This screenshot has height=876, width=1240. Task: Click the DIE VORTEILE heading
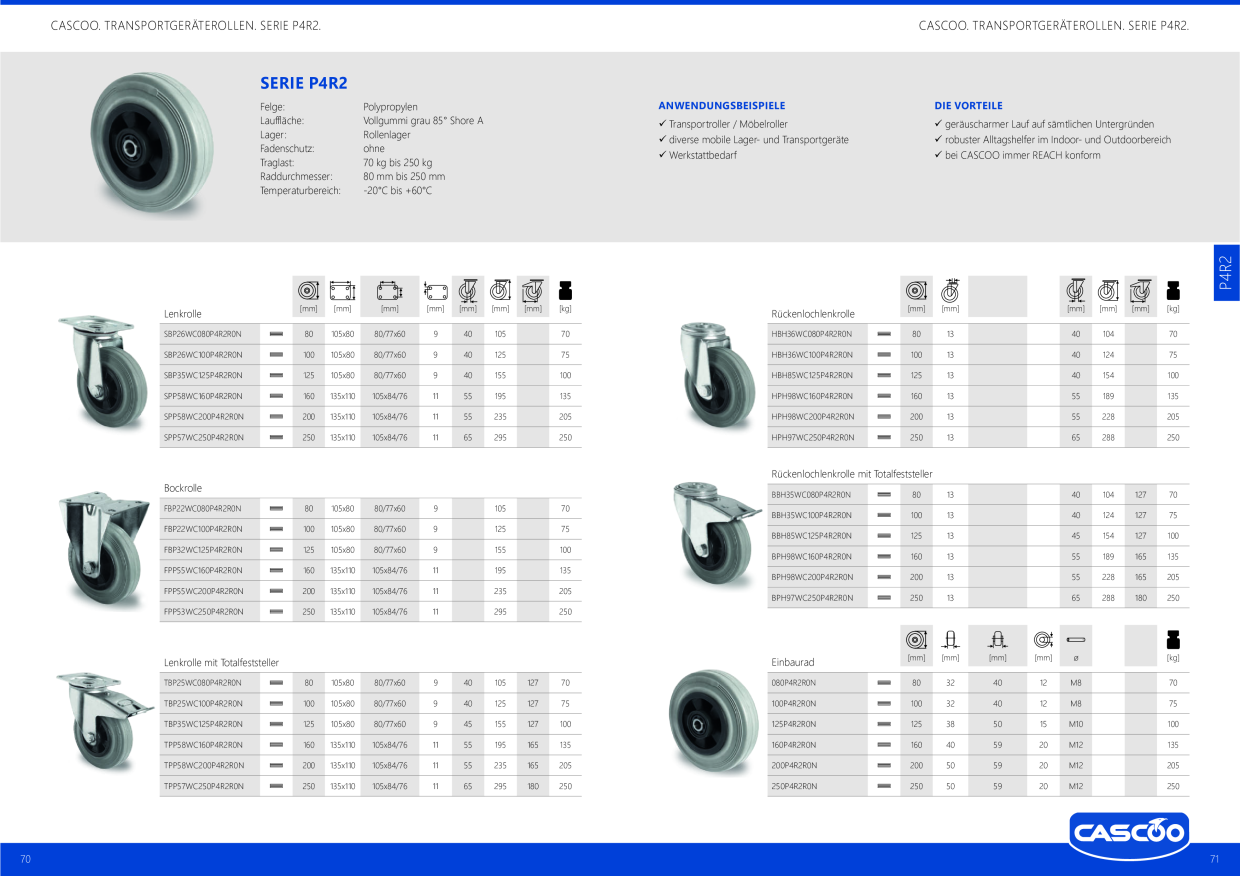968,105
